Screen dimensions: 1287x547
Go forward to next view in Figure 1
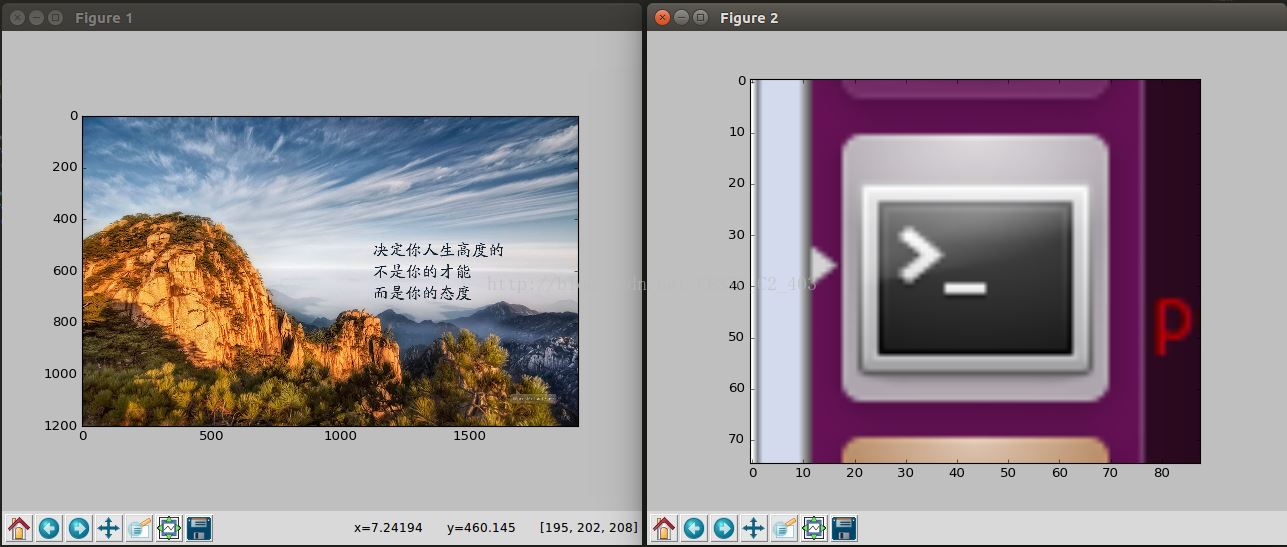(79, 528)
